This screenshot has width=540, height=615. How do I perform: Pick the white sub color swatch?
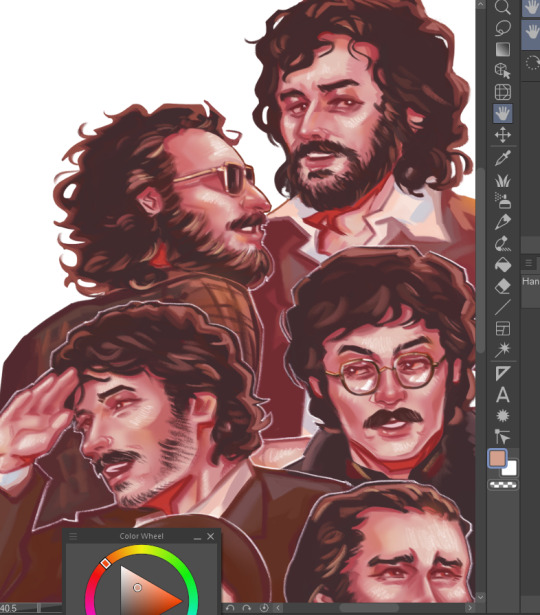pos(511,469)
